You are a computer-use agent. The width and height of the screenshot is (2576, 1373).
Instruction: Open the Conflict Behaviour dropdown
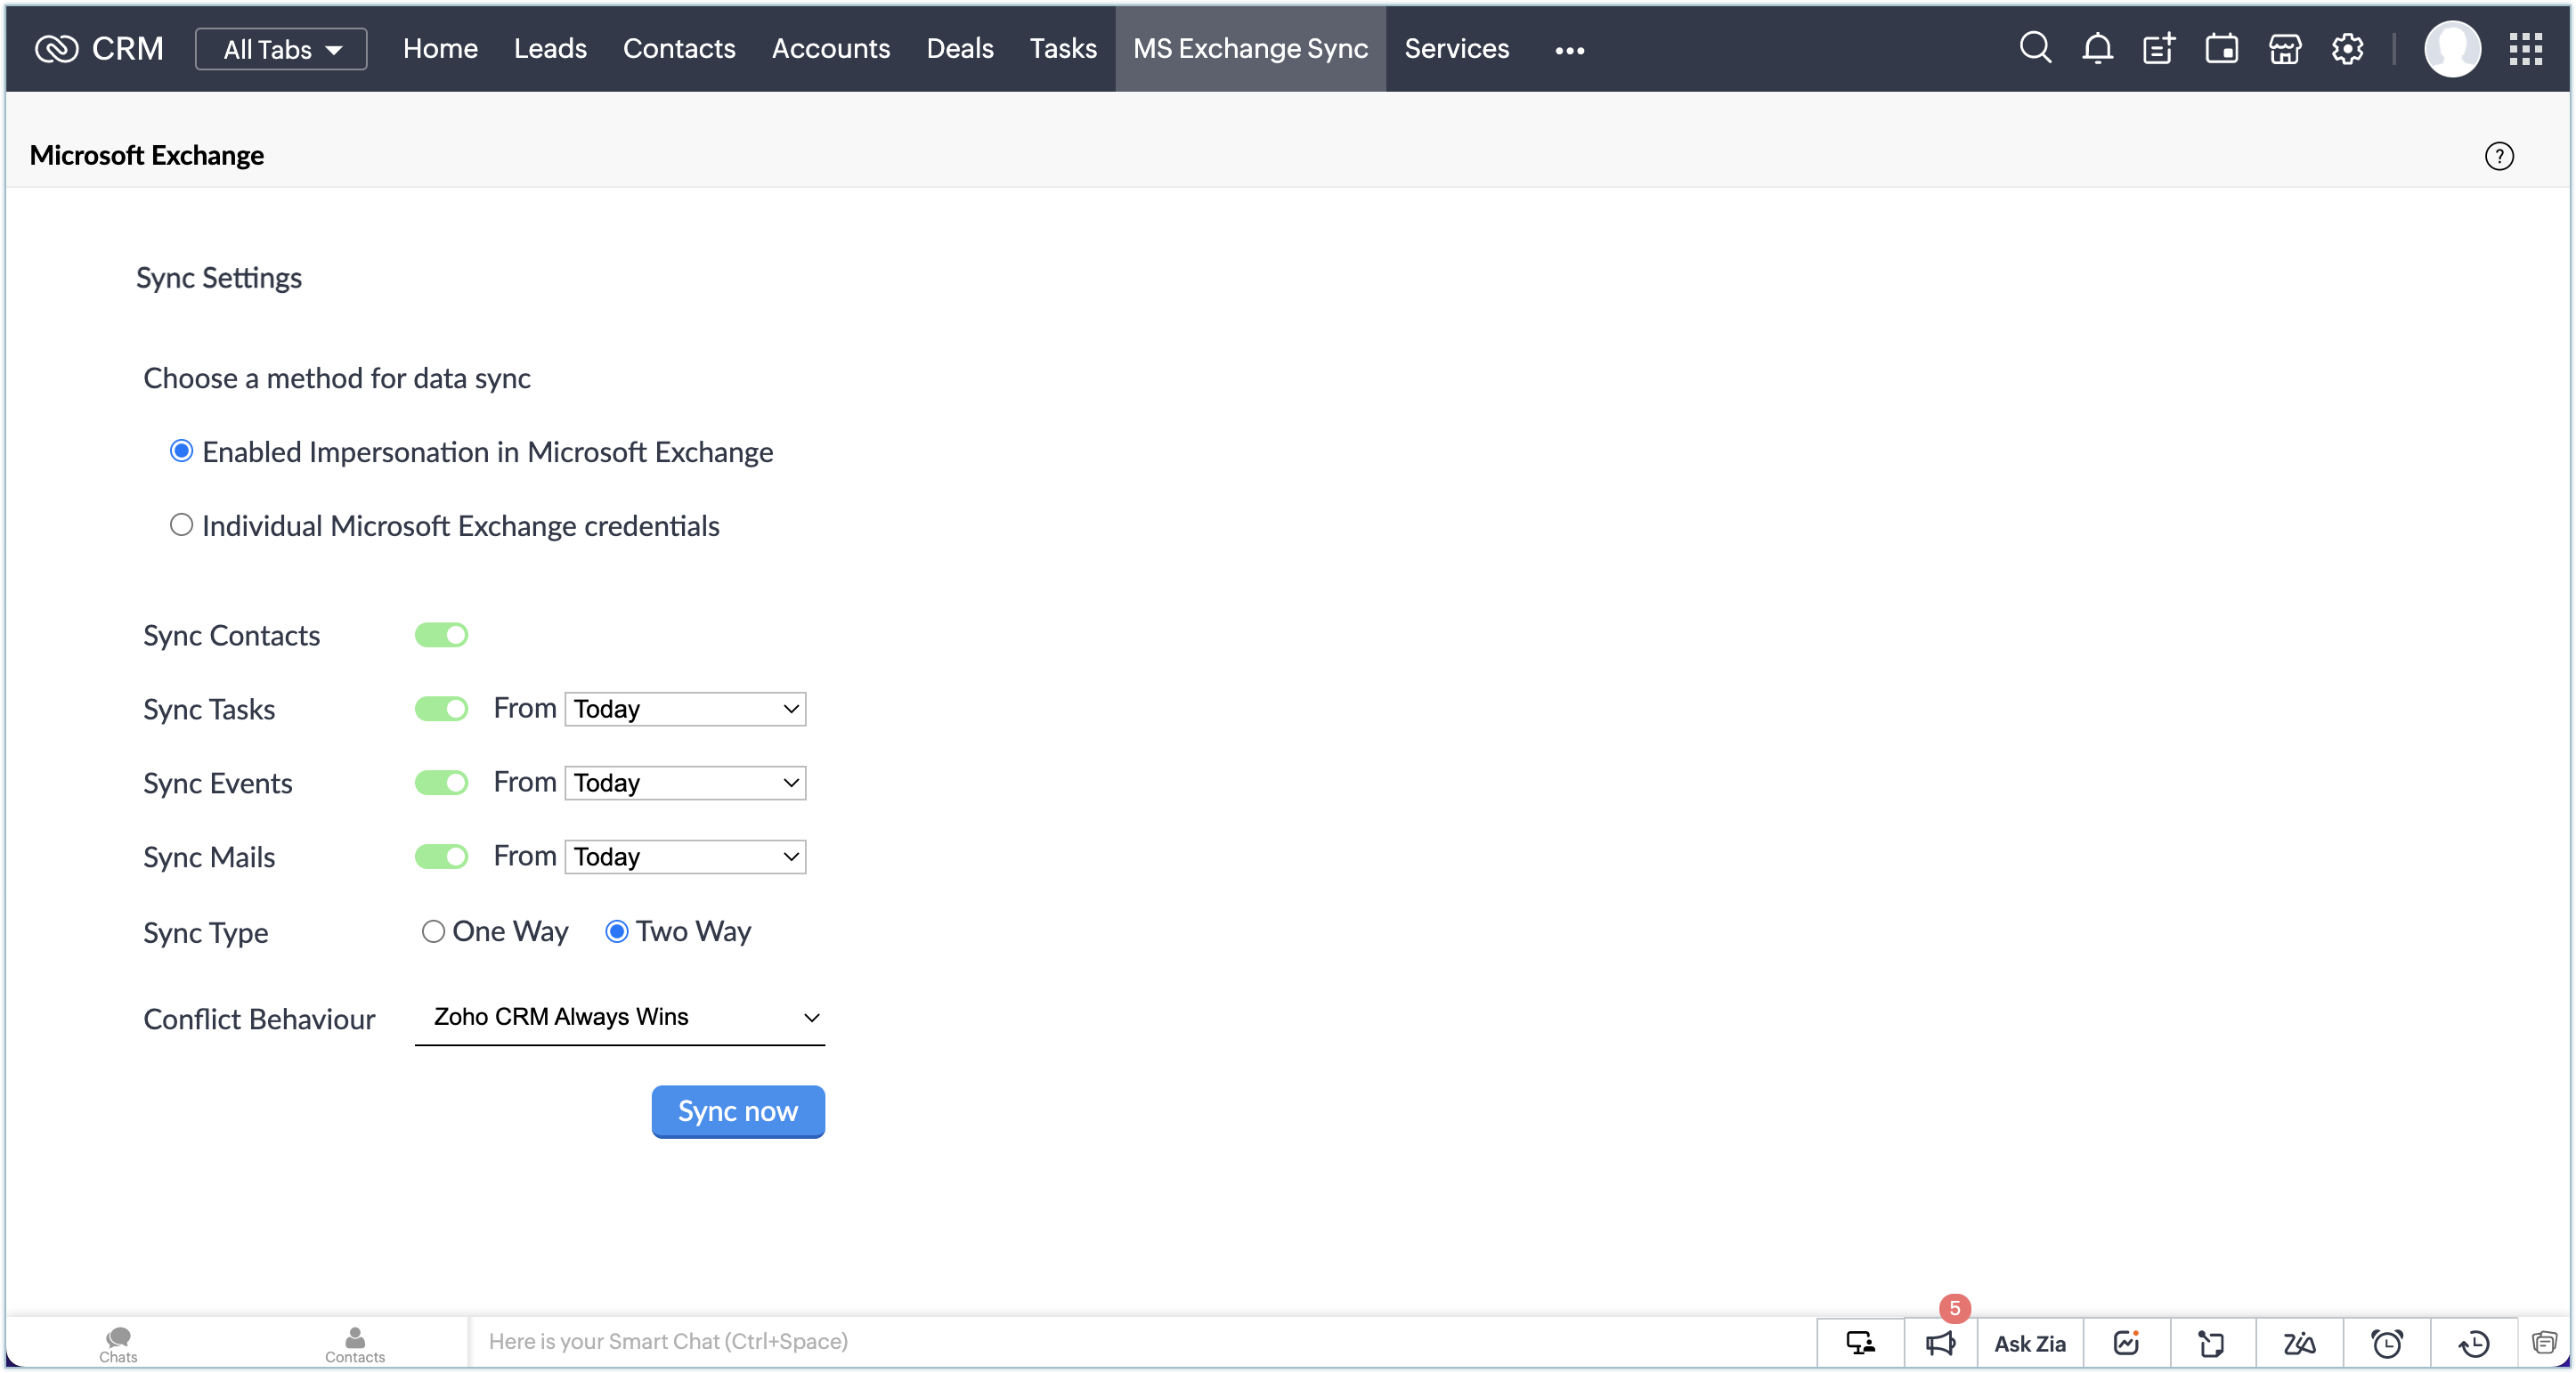point(619,1017)
